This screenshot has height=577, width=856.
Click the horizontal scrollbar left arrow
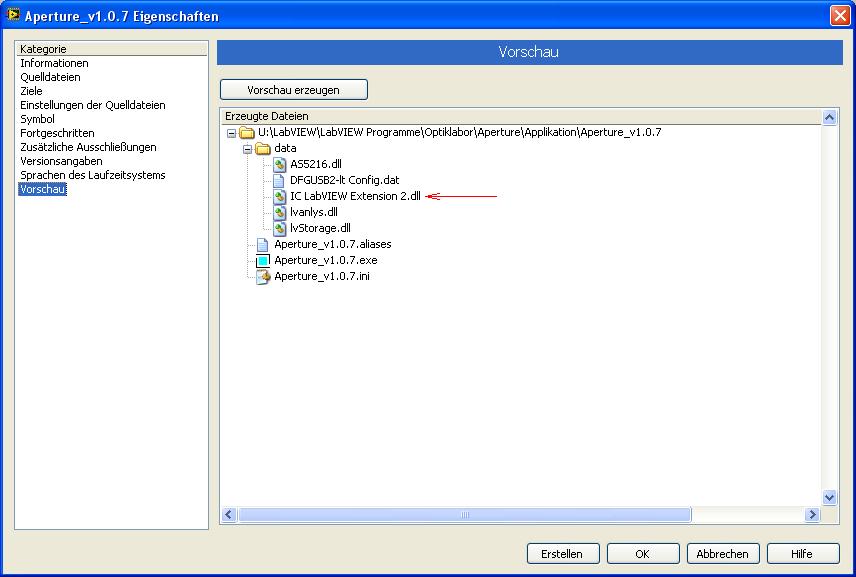(x=229, y=515)
